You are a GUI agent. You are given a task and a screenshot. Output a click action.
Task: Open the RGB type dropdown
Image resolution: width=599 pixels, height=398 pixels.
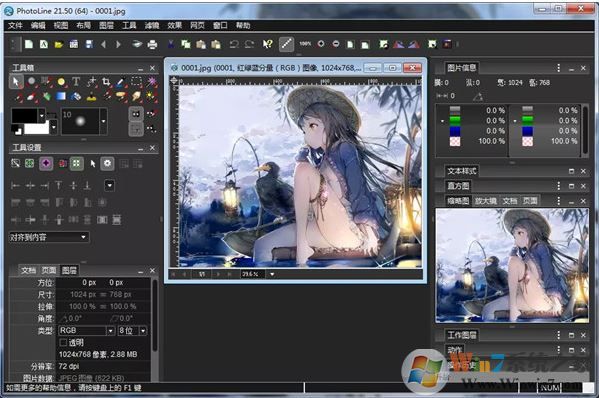(86, 330)
